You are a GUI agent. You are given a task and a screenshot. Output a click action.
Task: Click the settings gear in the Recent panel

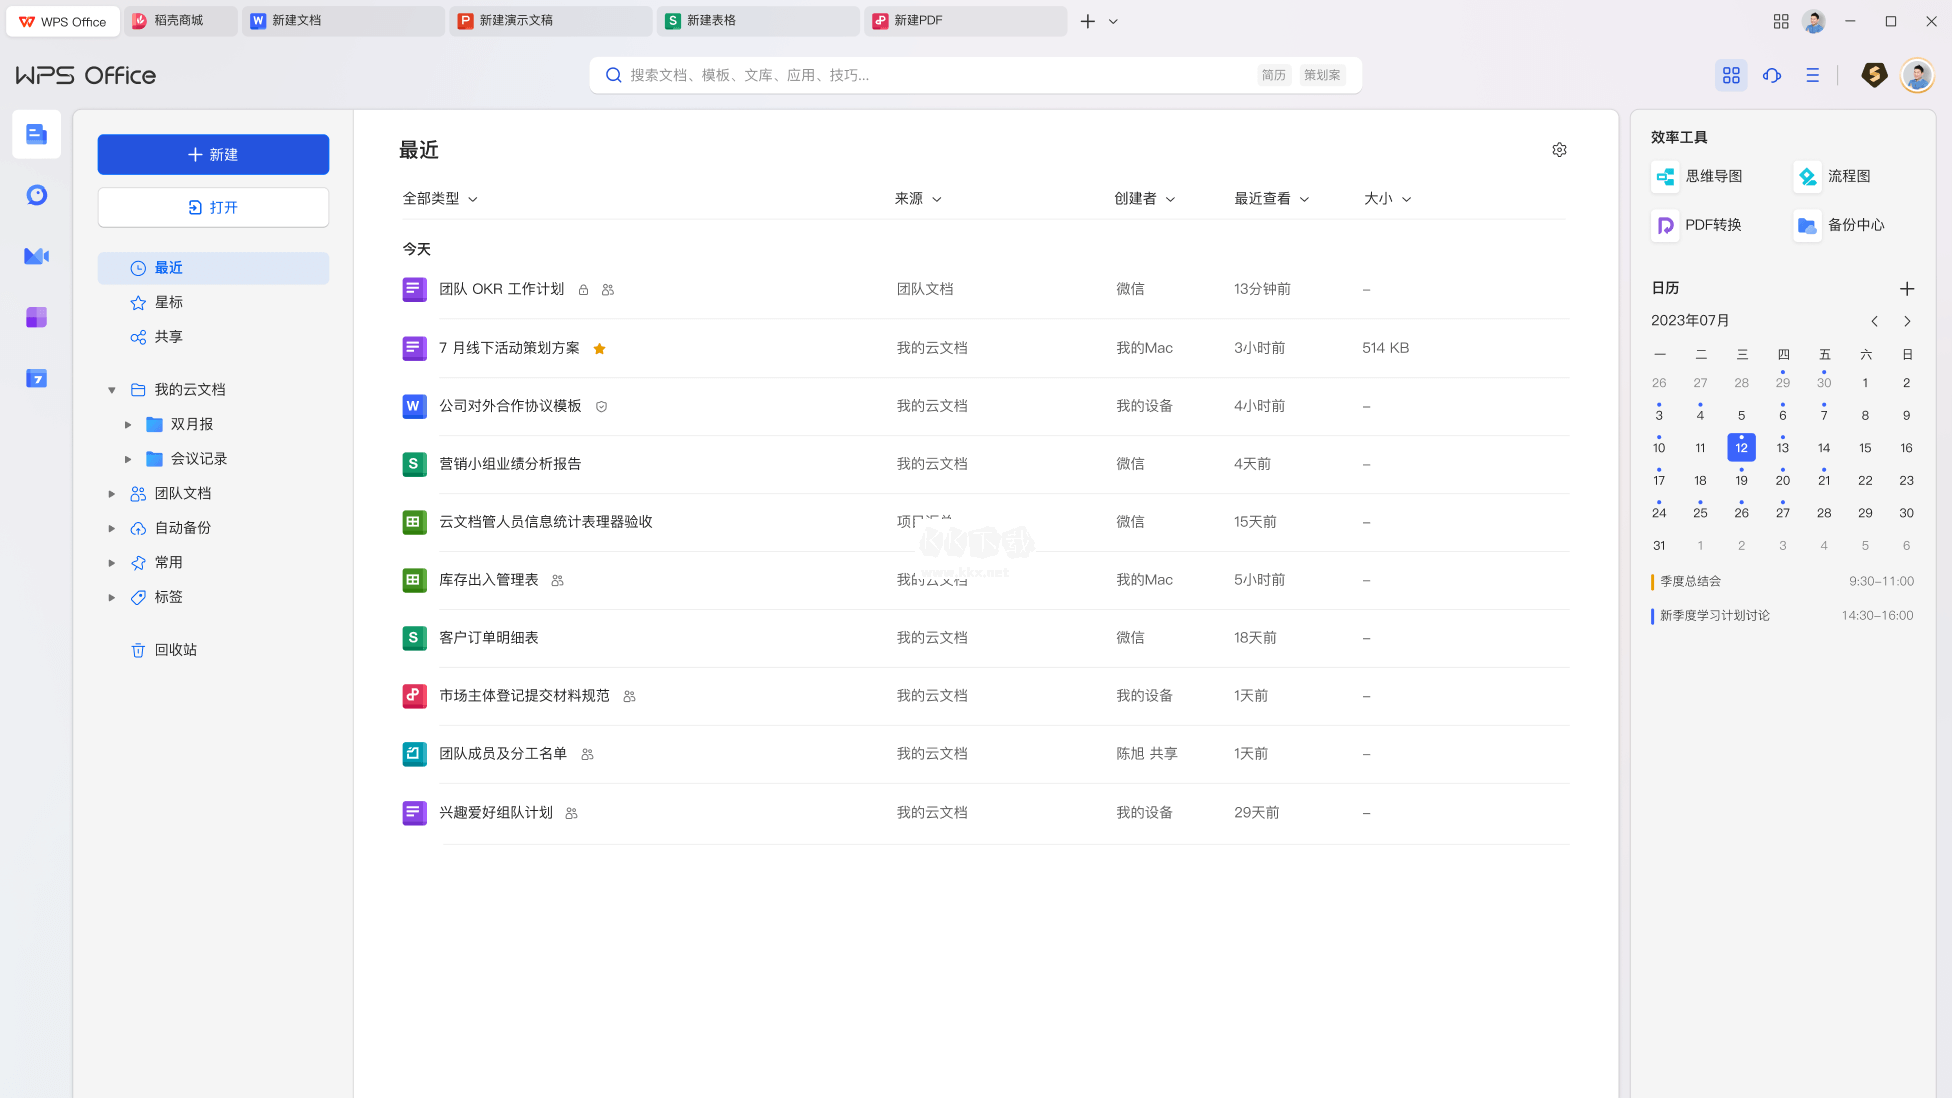[x=1559, y=149]
